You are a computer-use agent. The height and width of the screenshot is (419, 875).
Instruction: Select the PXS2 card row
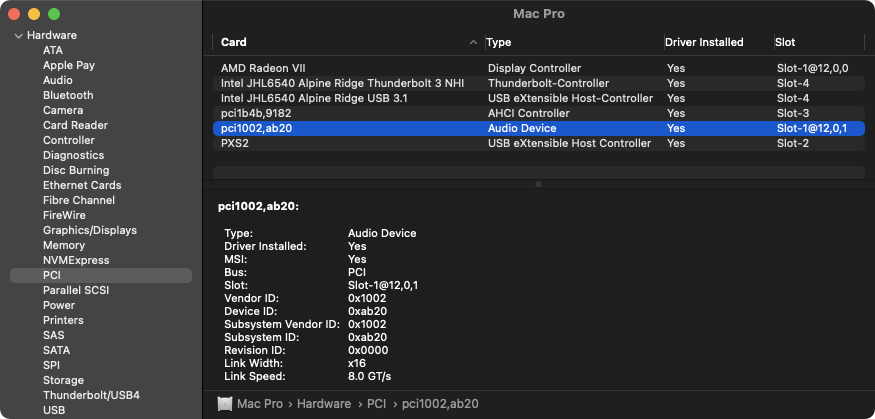click(x=539, y=144)
